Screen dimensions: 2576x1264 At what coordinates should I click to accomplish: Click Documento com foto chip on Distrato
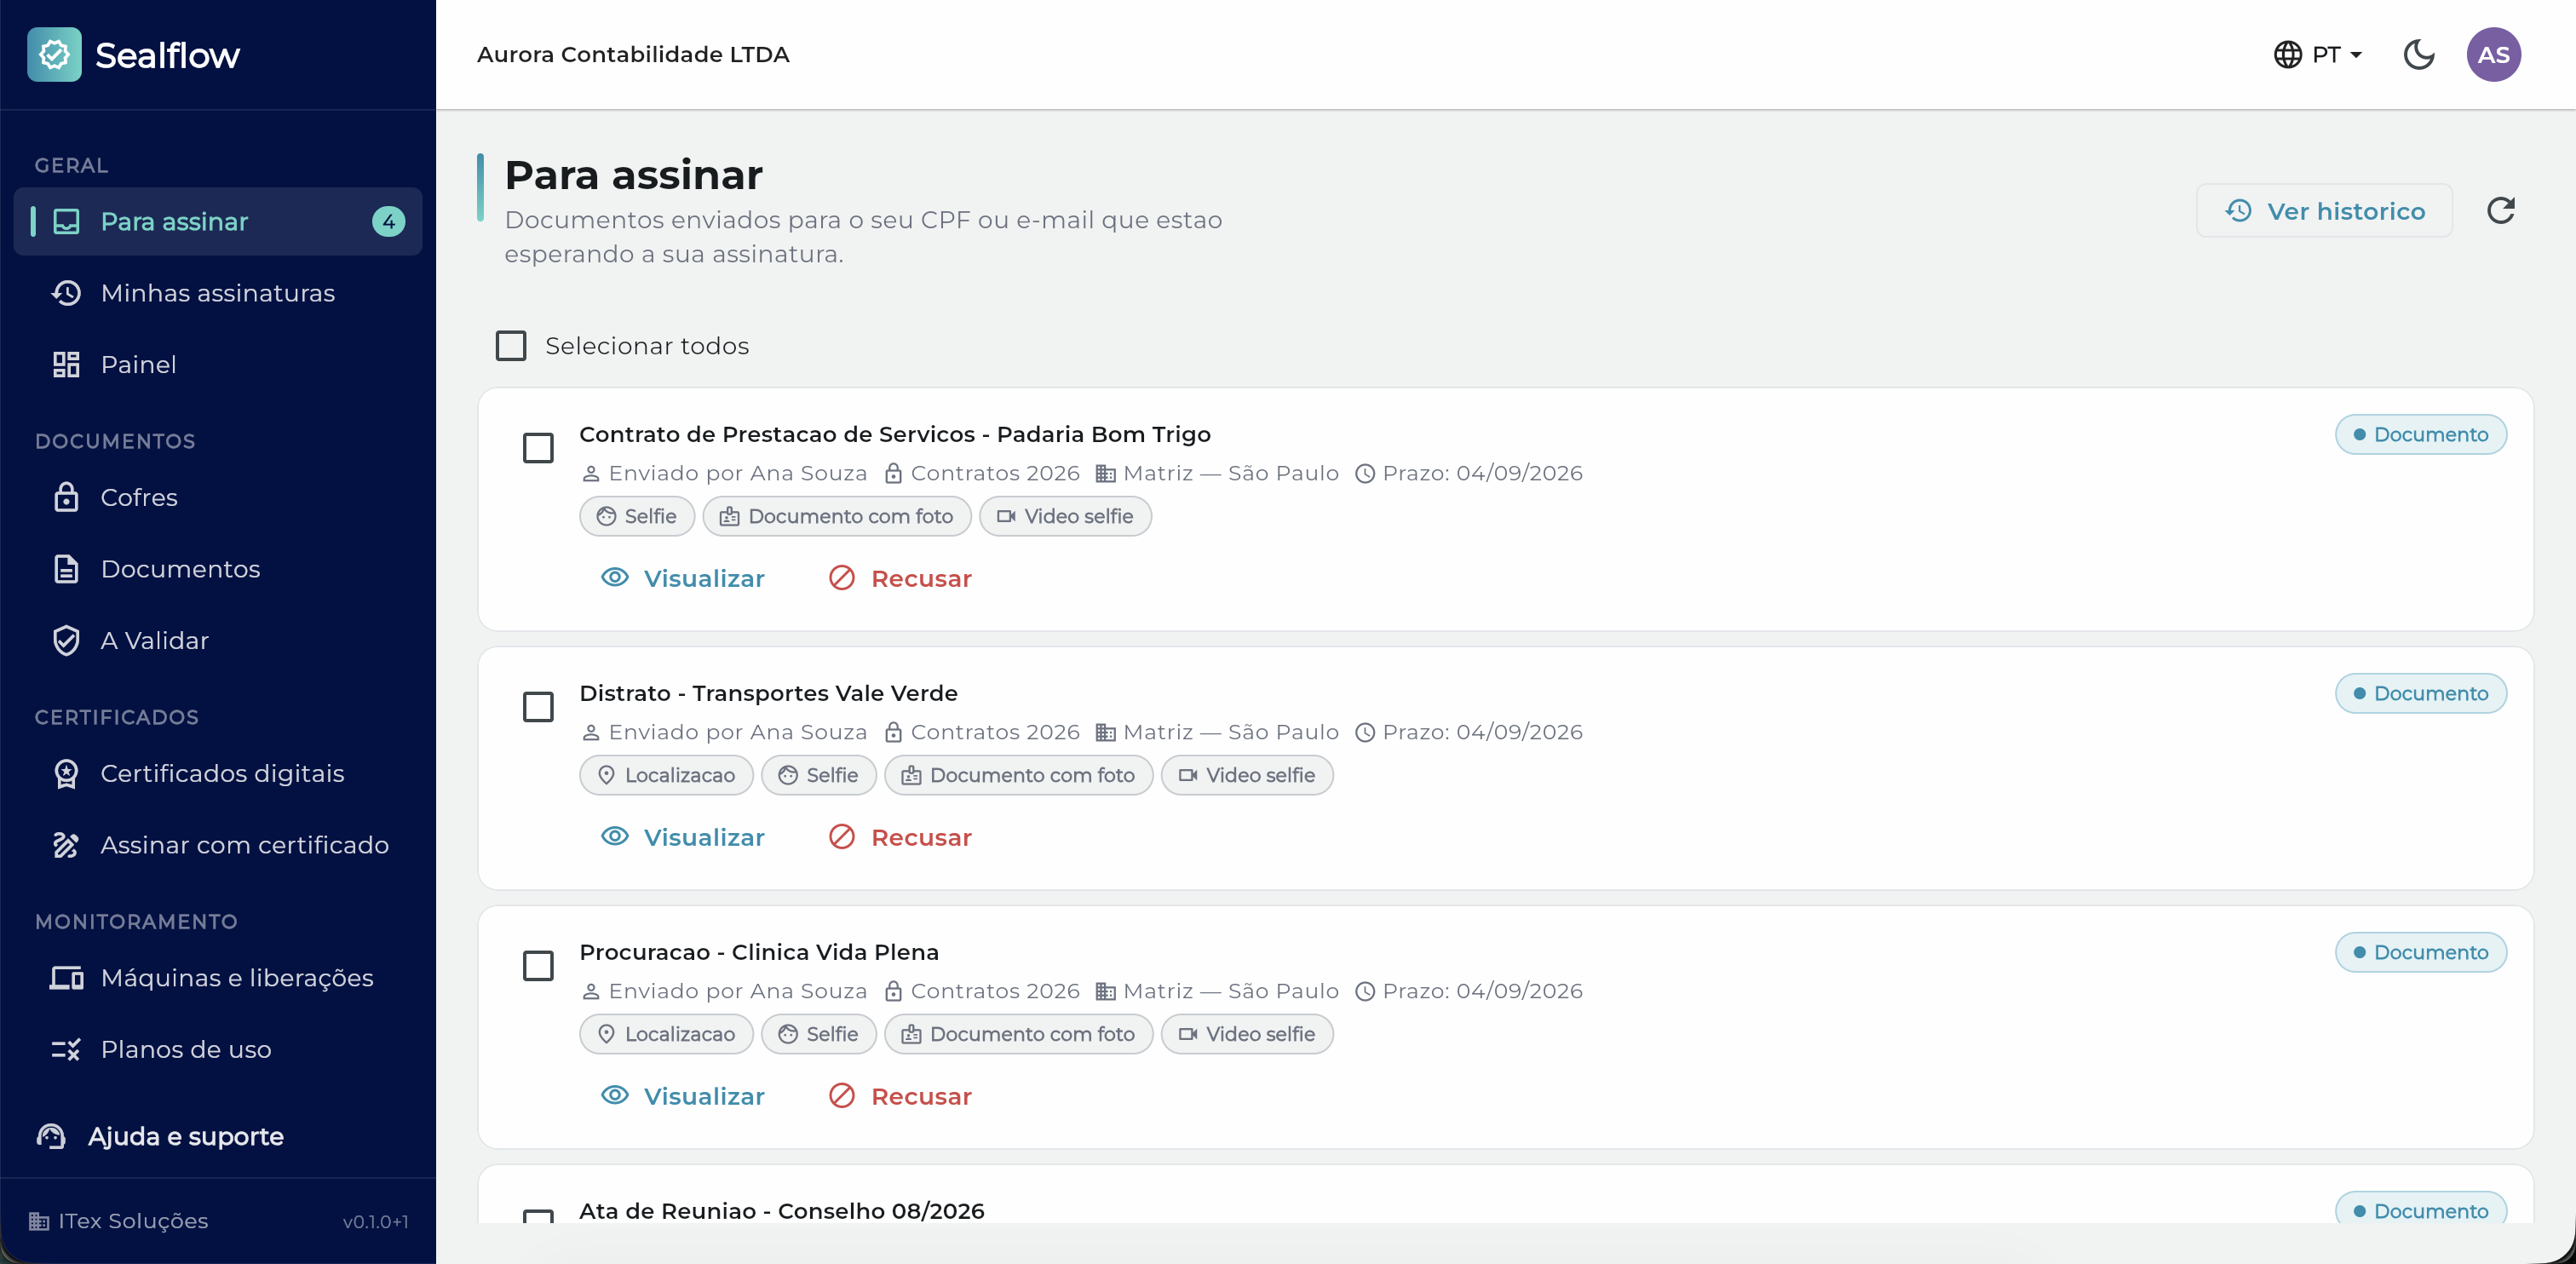point(1018,775)
